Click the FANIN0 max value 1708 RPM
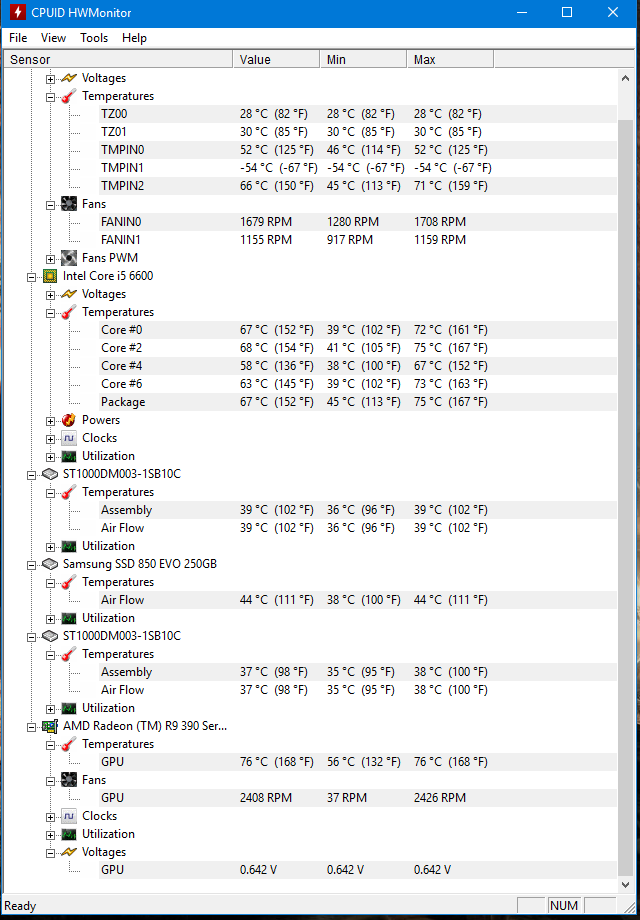The width and height of the screenshot is (640, 920). click(440, 222)
